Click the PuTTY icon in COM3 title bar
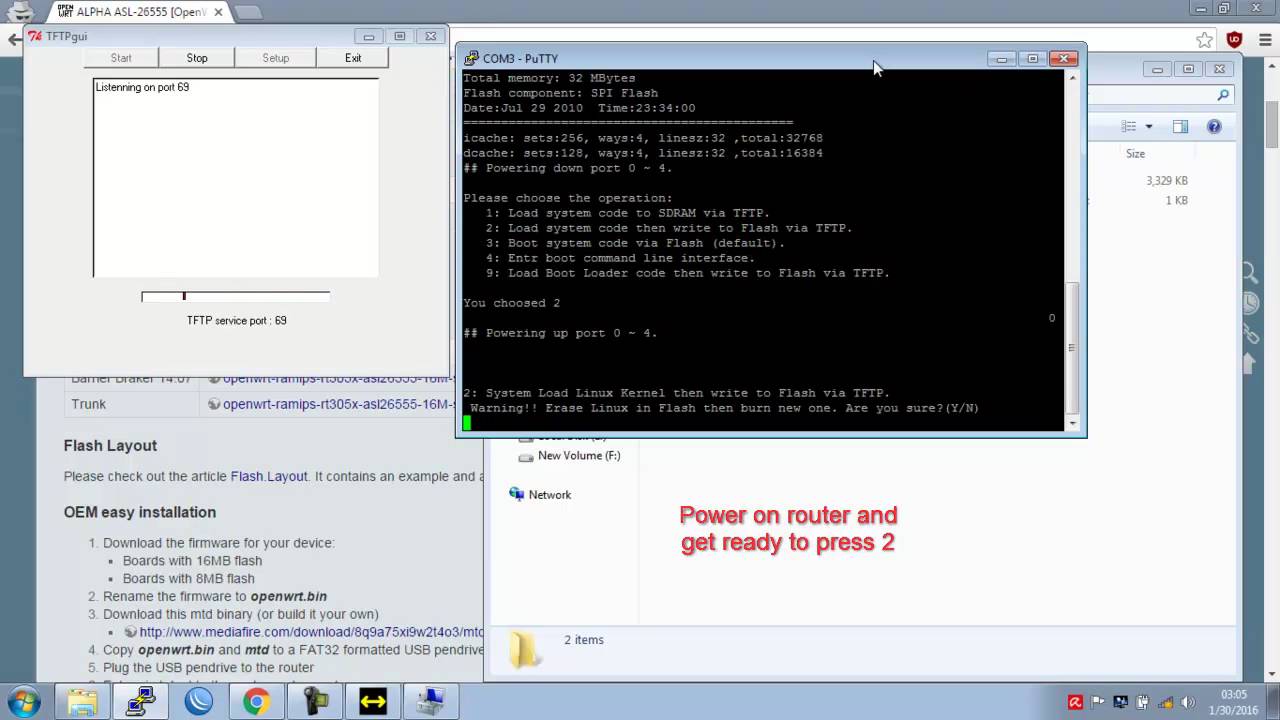Screen dimensions: 1280x720 471,58
